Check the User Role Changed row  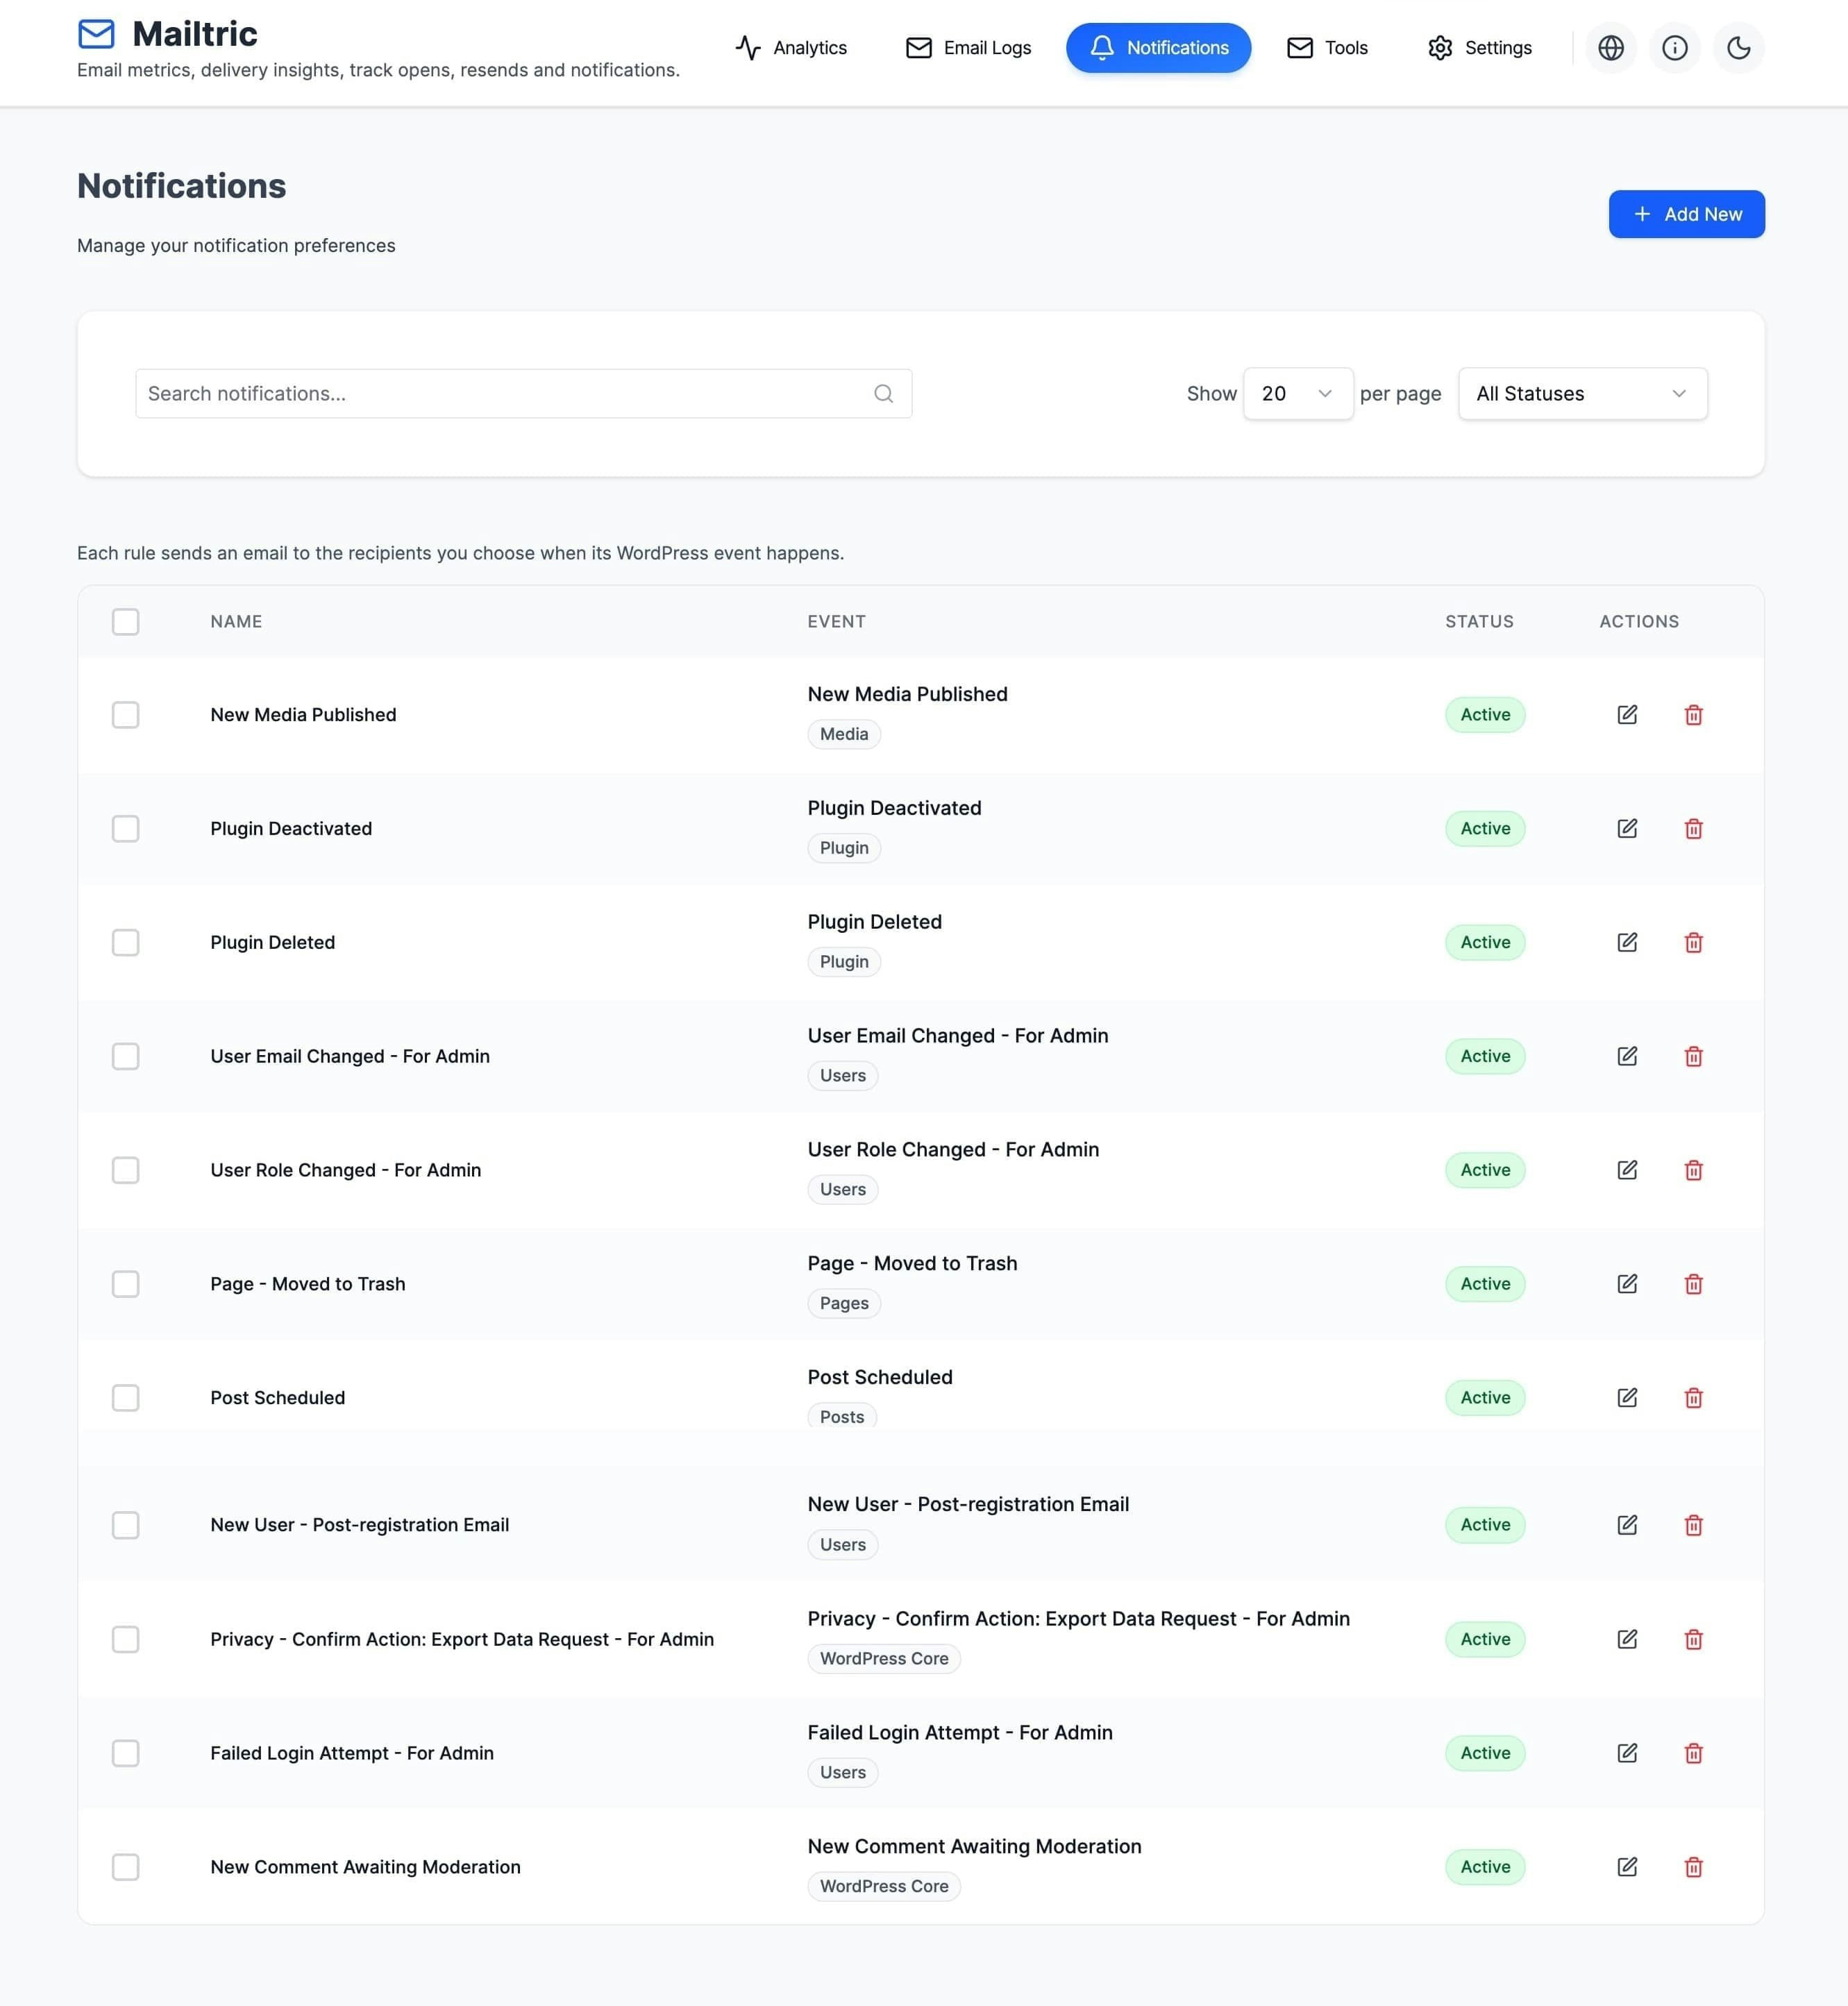[125, 1170]
